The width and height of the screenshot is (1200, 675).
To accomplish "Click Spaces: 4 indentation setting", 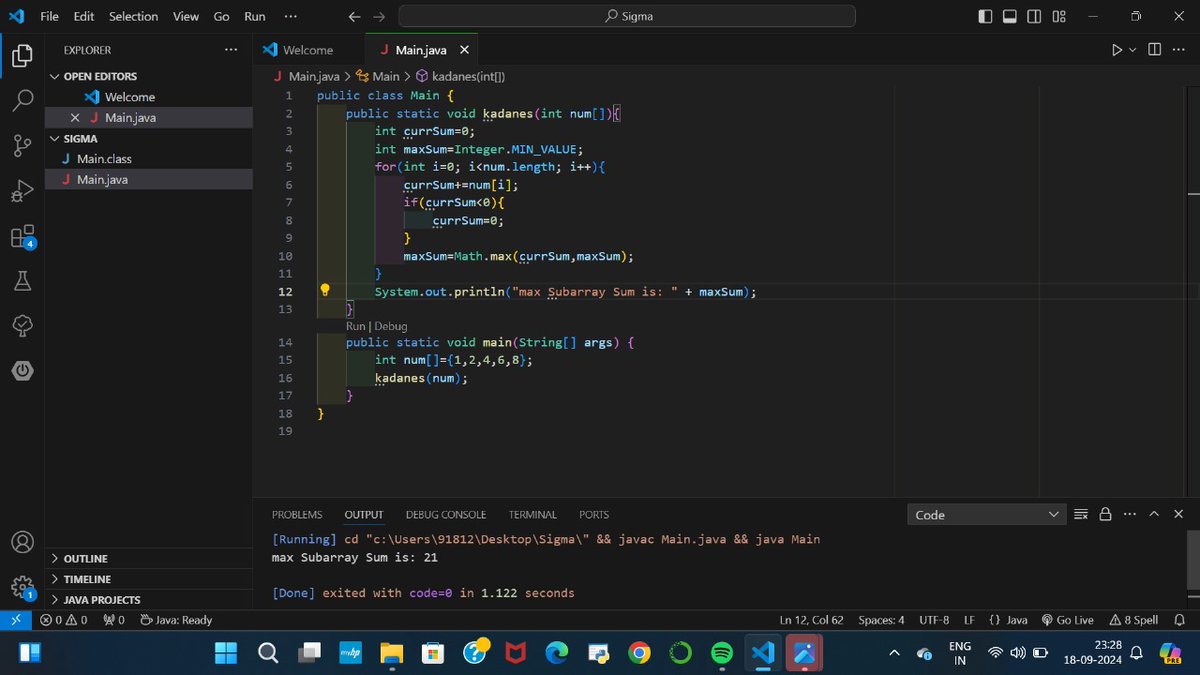I will click(x=881, y=620).
